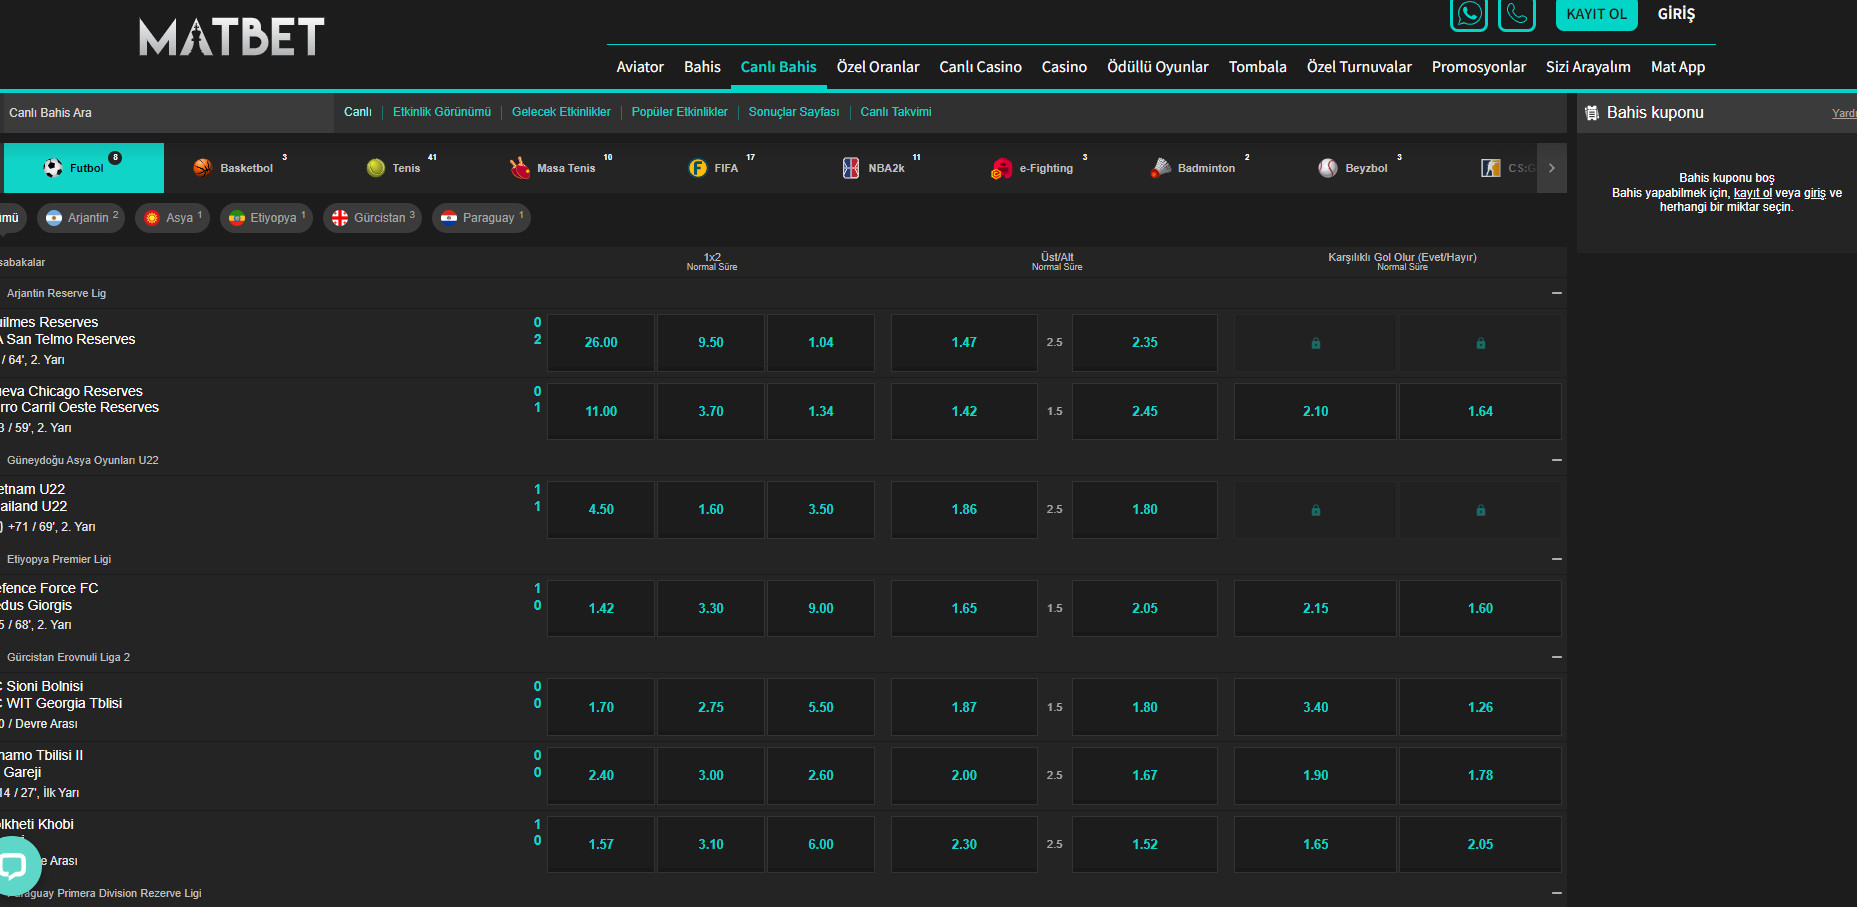Click the phone call icon
This screenshot has height=907, width=1857.
[1517, 14]
